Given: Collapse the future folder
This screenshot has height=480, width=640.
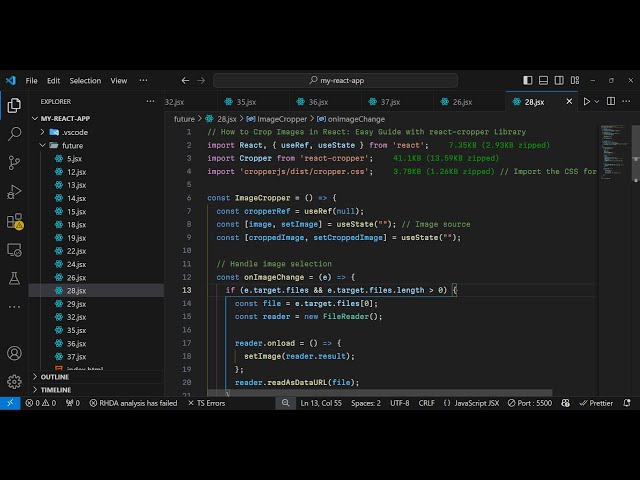Looking at the screenshot, I should tap(70, 145).
